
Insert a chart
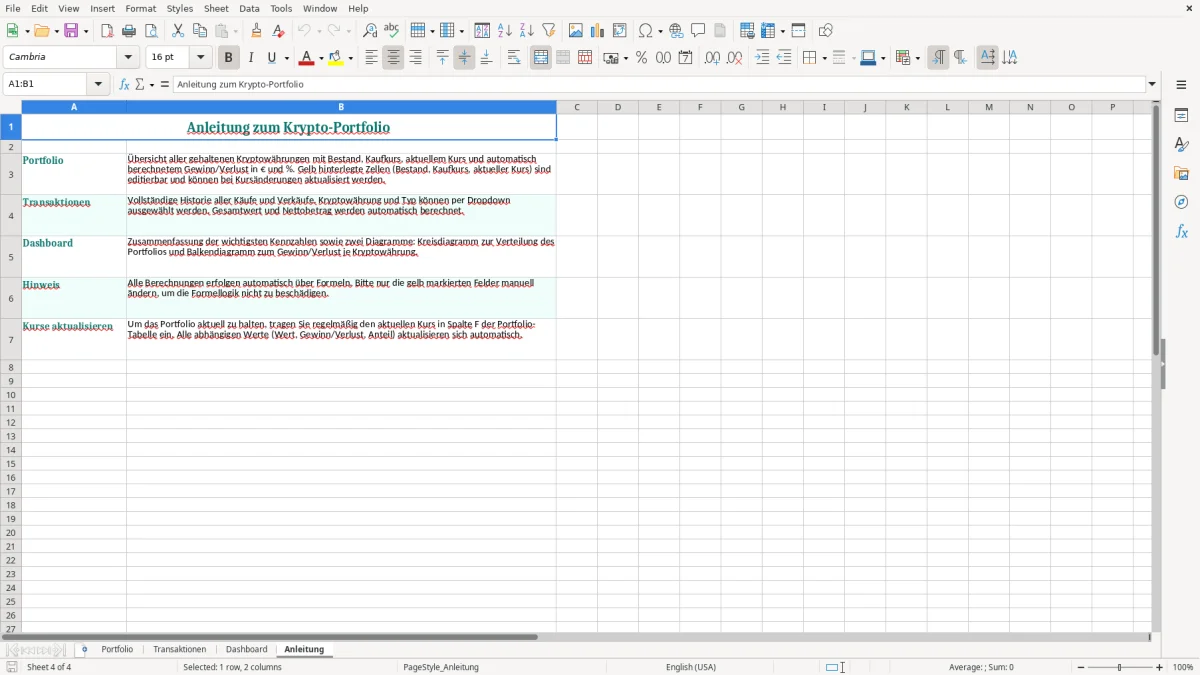point(598,31)
